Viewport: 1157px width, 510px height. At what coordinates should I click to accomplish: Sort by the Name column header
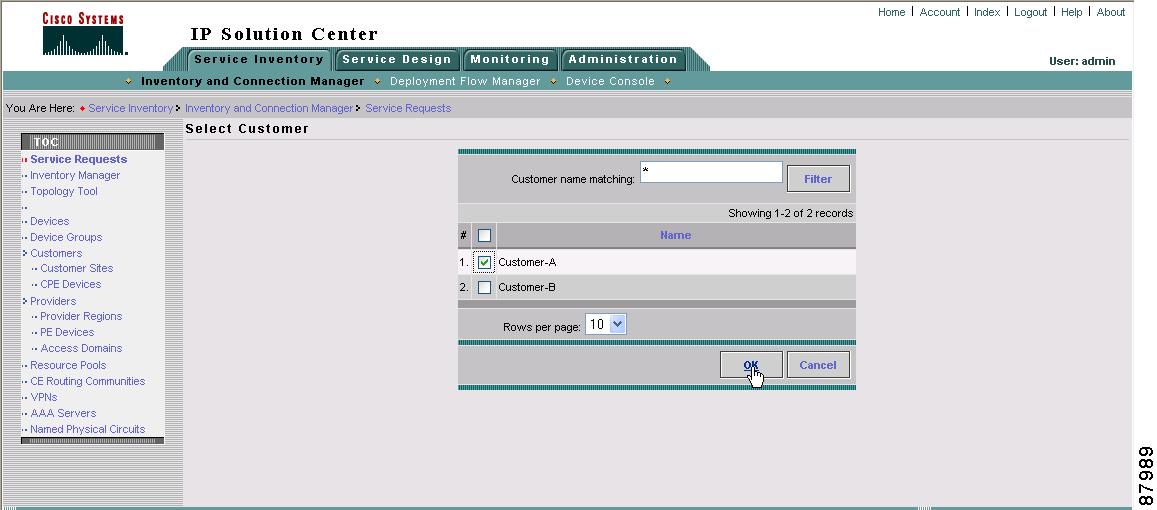tap(675, 235)
